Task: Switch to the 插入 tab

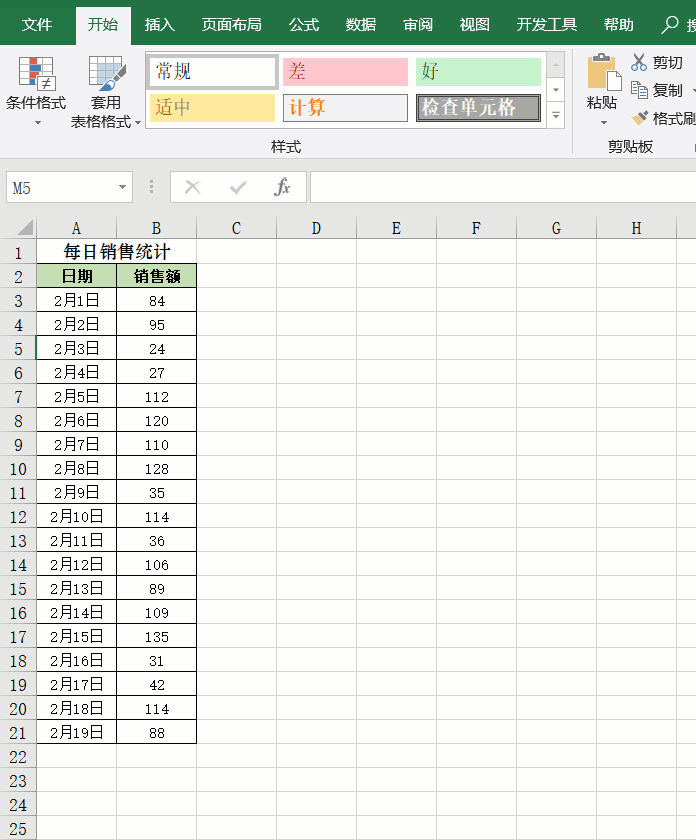Action: click(159, 25)
